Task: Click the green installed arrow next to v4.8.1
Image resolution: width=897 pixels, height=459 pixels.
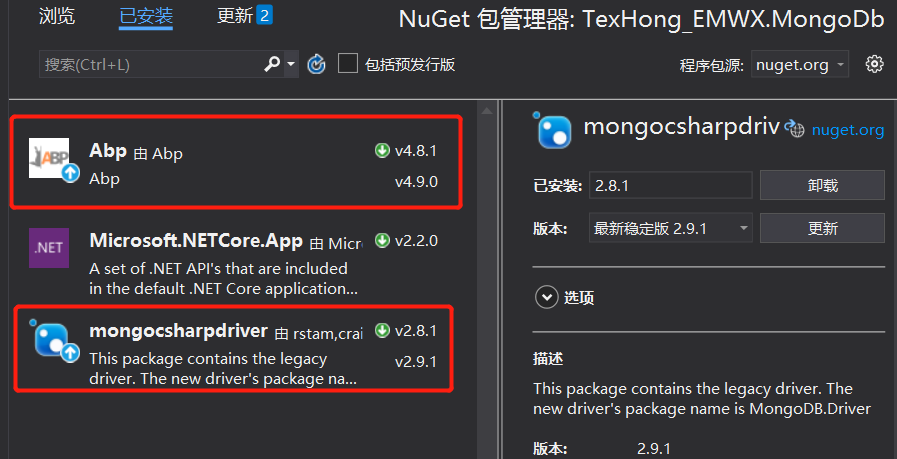Action: click(x=382, y=151)
